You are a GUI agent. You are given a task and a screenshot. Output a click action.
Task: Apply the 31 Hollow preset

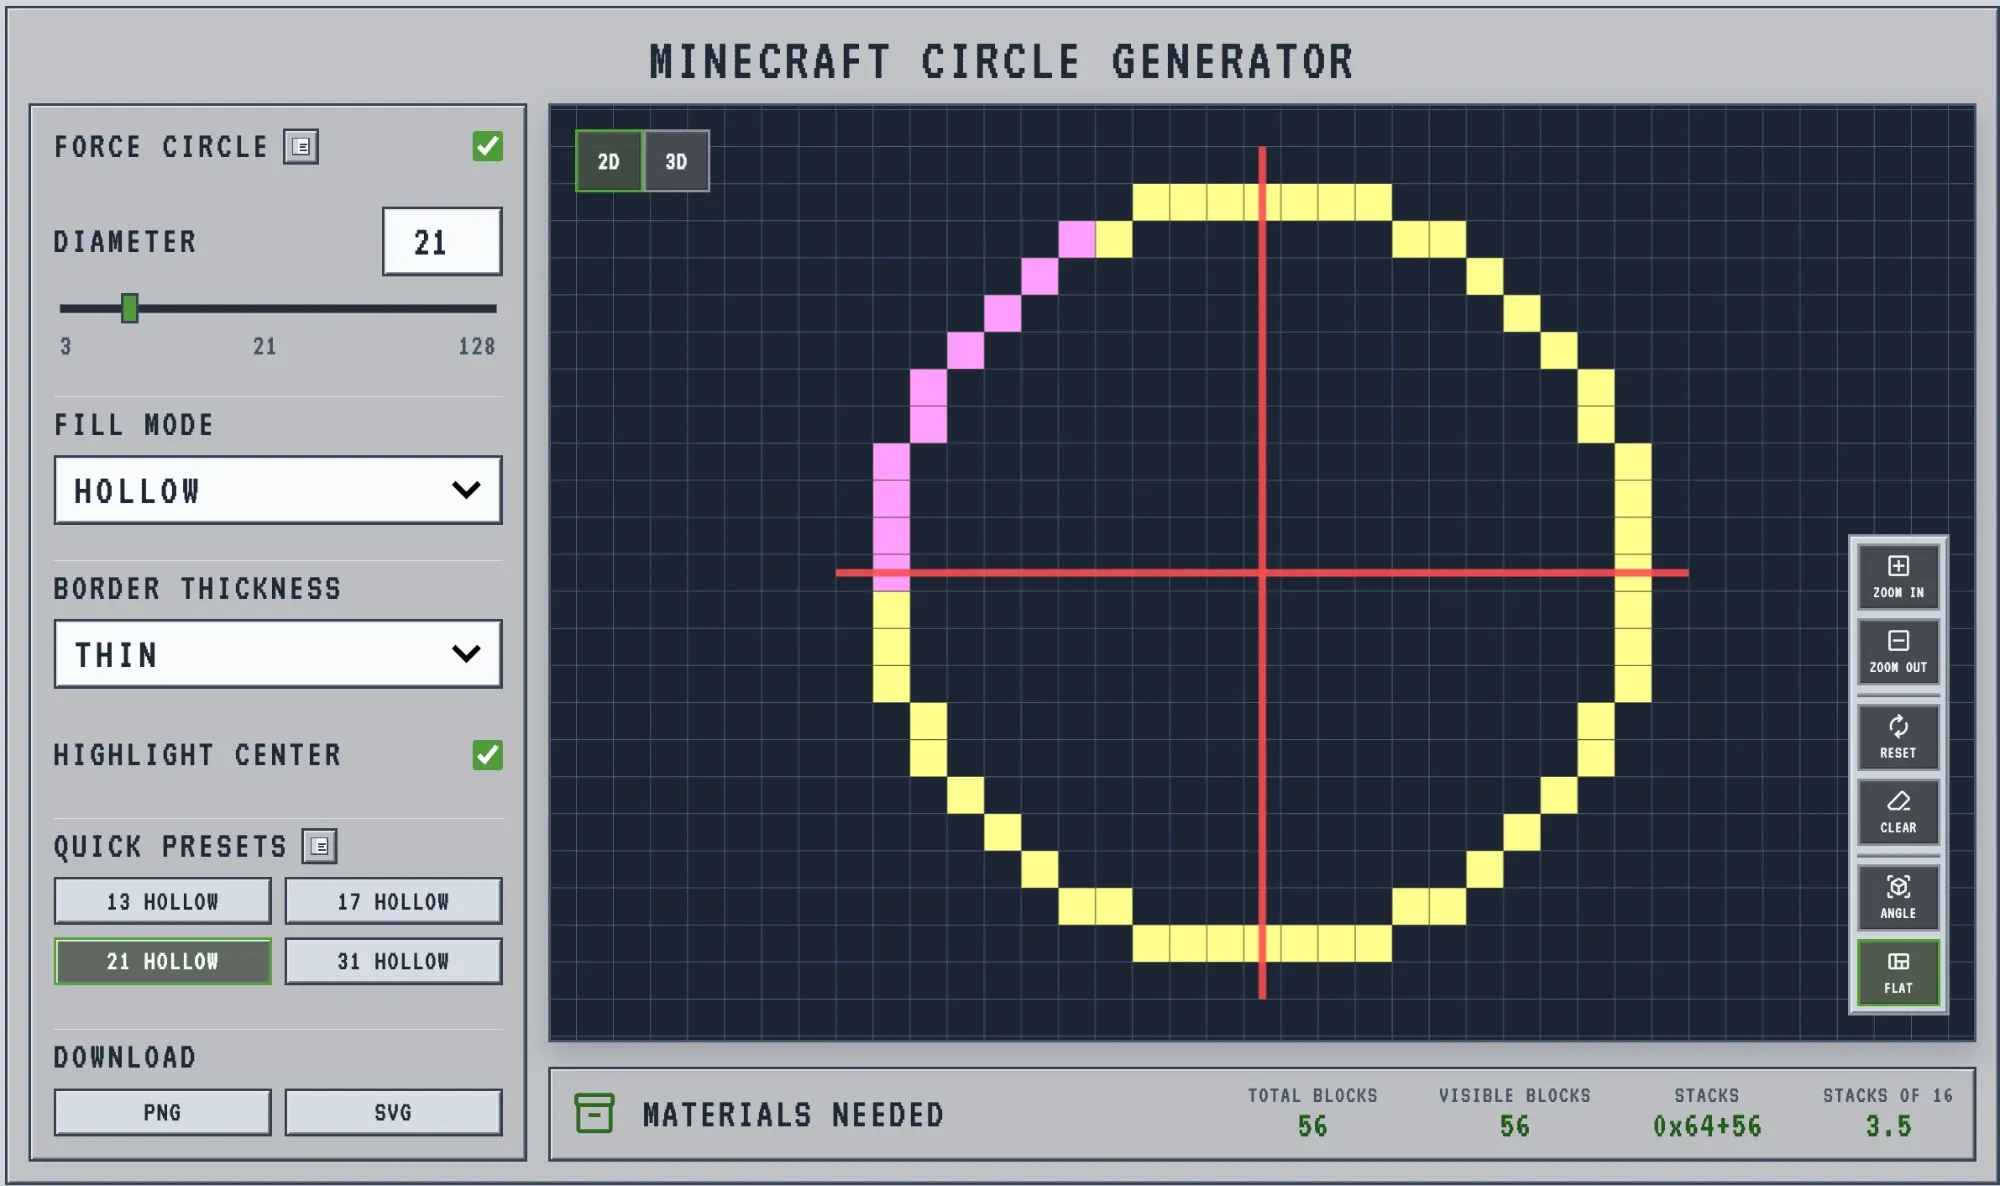coord(393,961)
